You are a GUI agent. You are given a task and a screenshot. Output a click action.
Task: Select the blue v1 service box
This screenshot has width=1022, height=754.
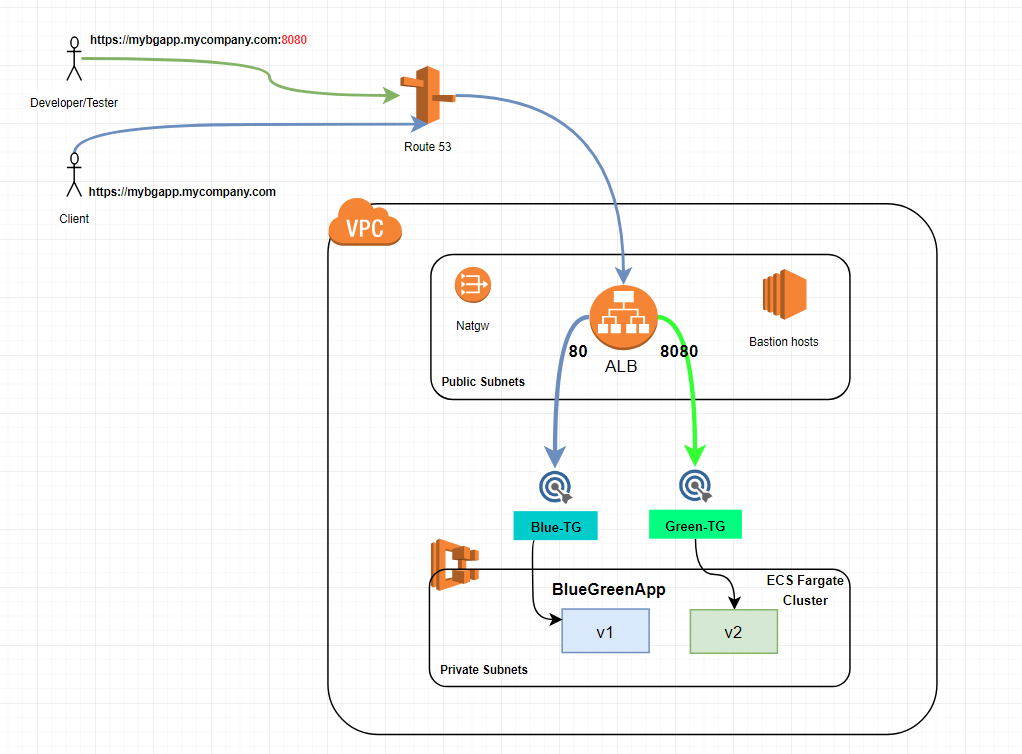click(x=605, y=631)
